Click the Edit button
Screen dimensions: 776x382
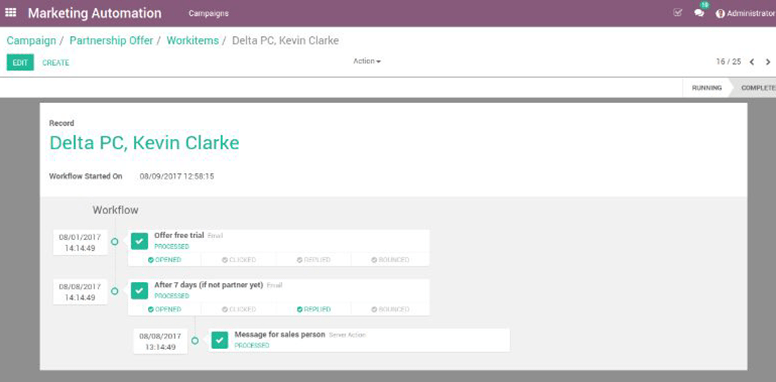pyautogui.click(x=20, y=62)
